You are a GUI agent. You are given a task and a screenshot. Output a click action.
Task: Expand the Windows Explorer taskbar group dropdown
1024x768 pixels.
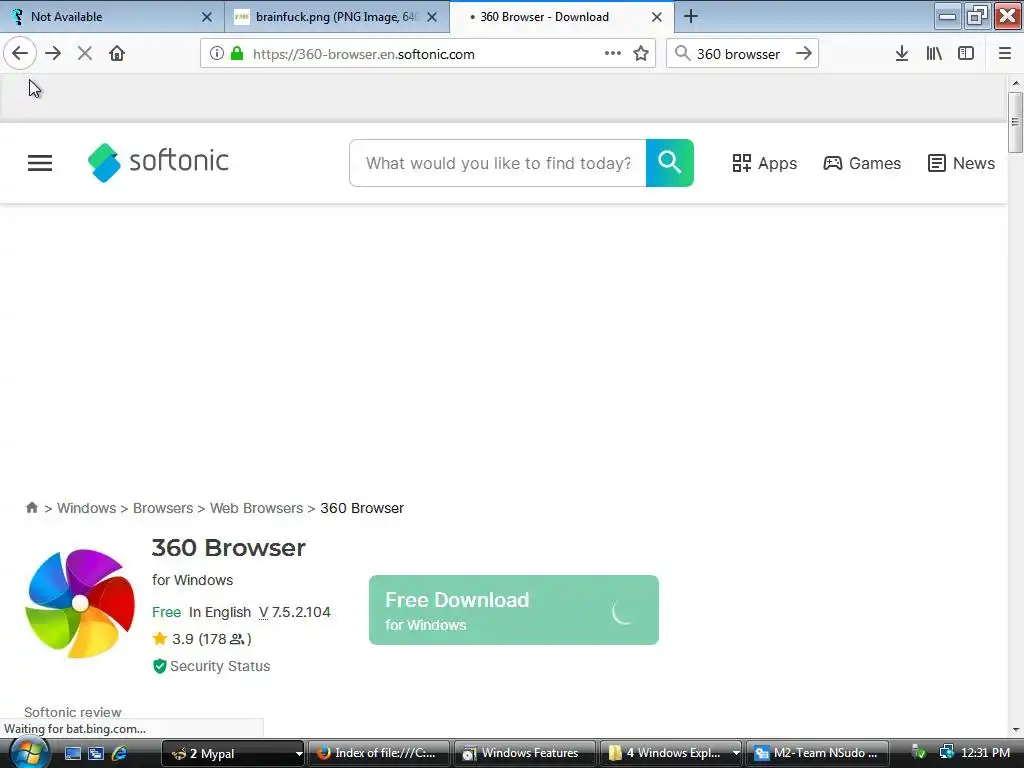point(736,754)
